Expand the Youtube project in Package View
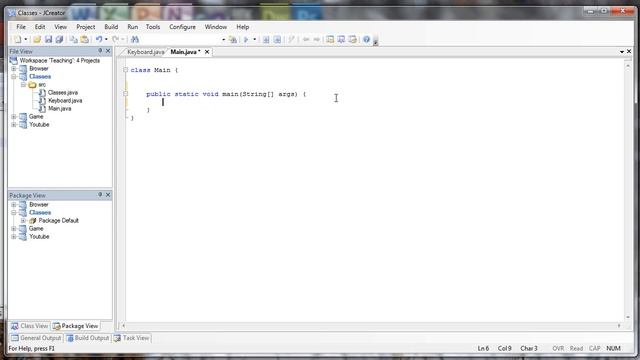Viewport: 640px width, 360px height. 14,236
